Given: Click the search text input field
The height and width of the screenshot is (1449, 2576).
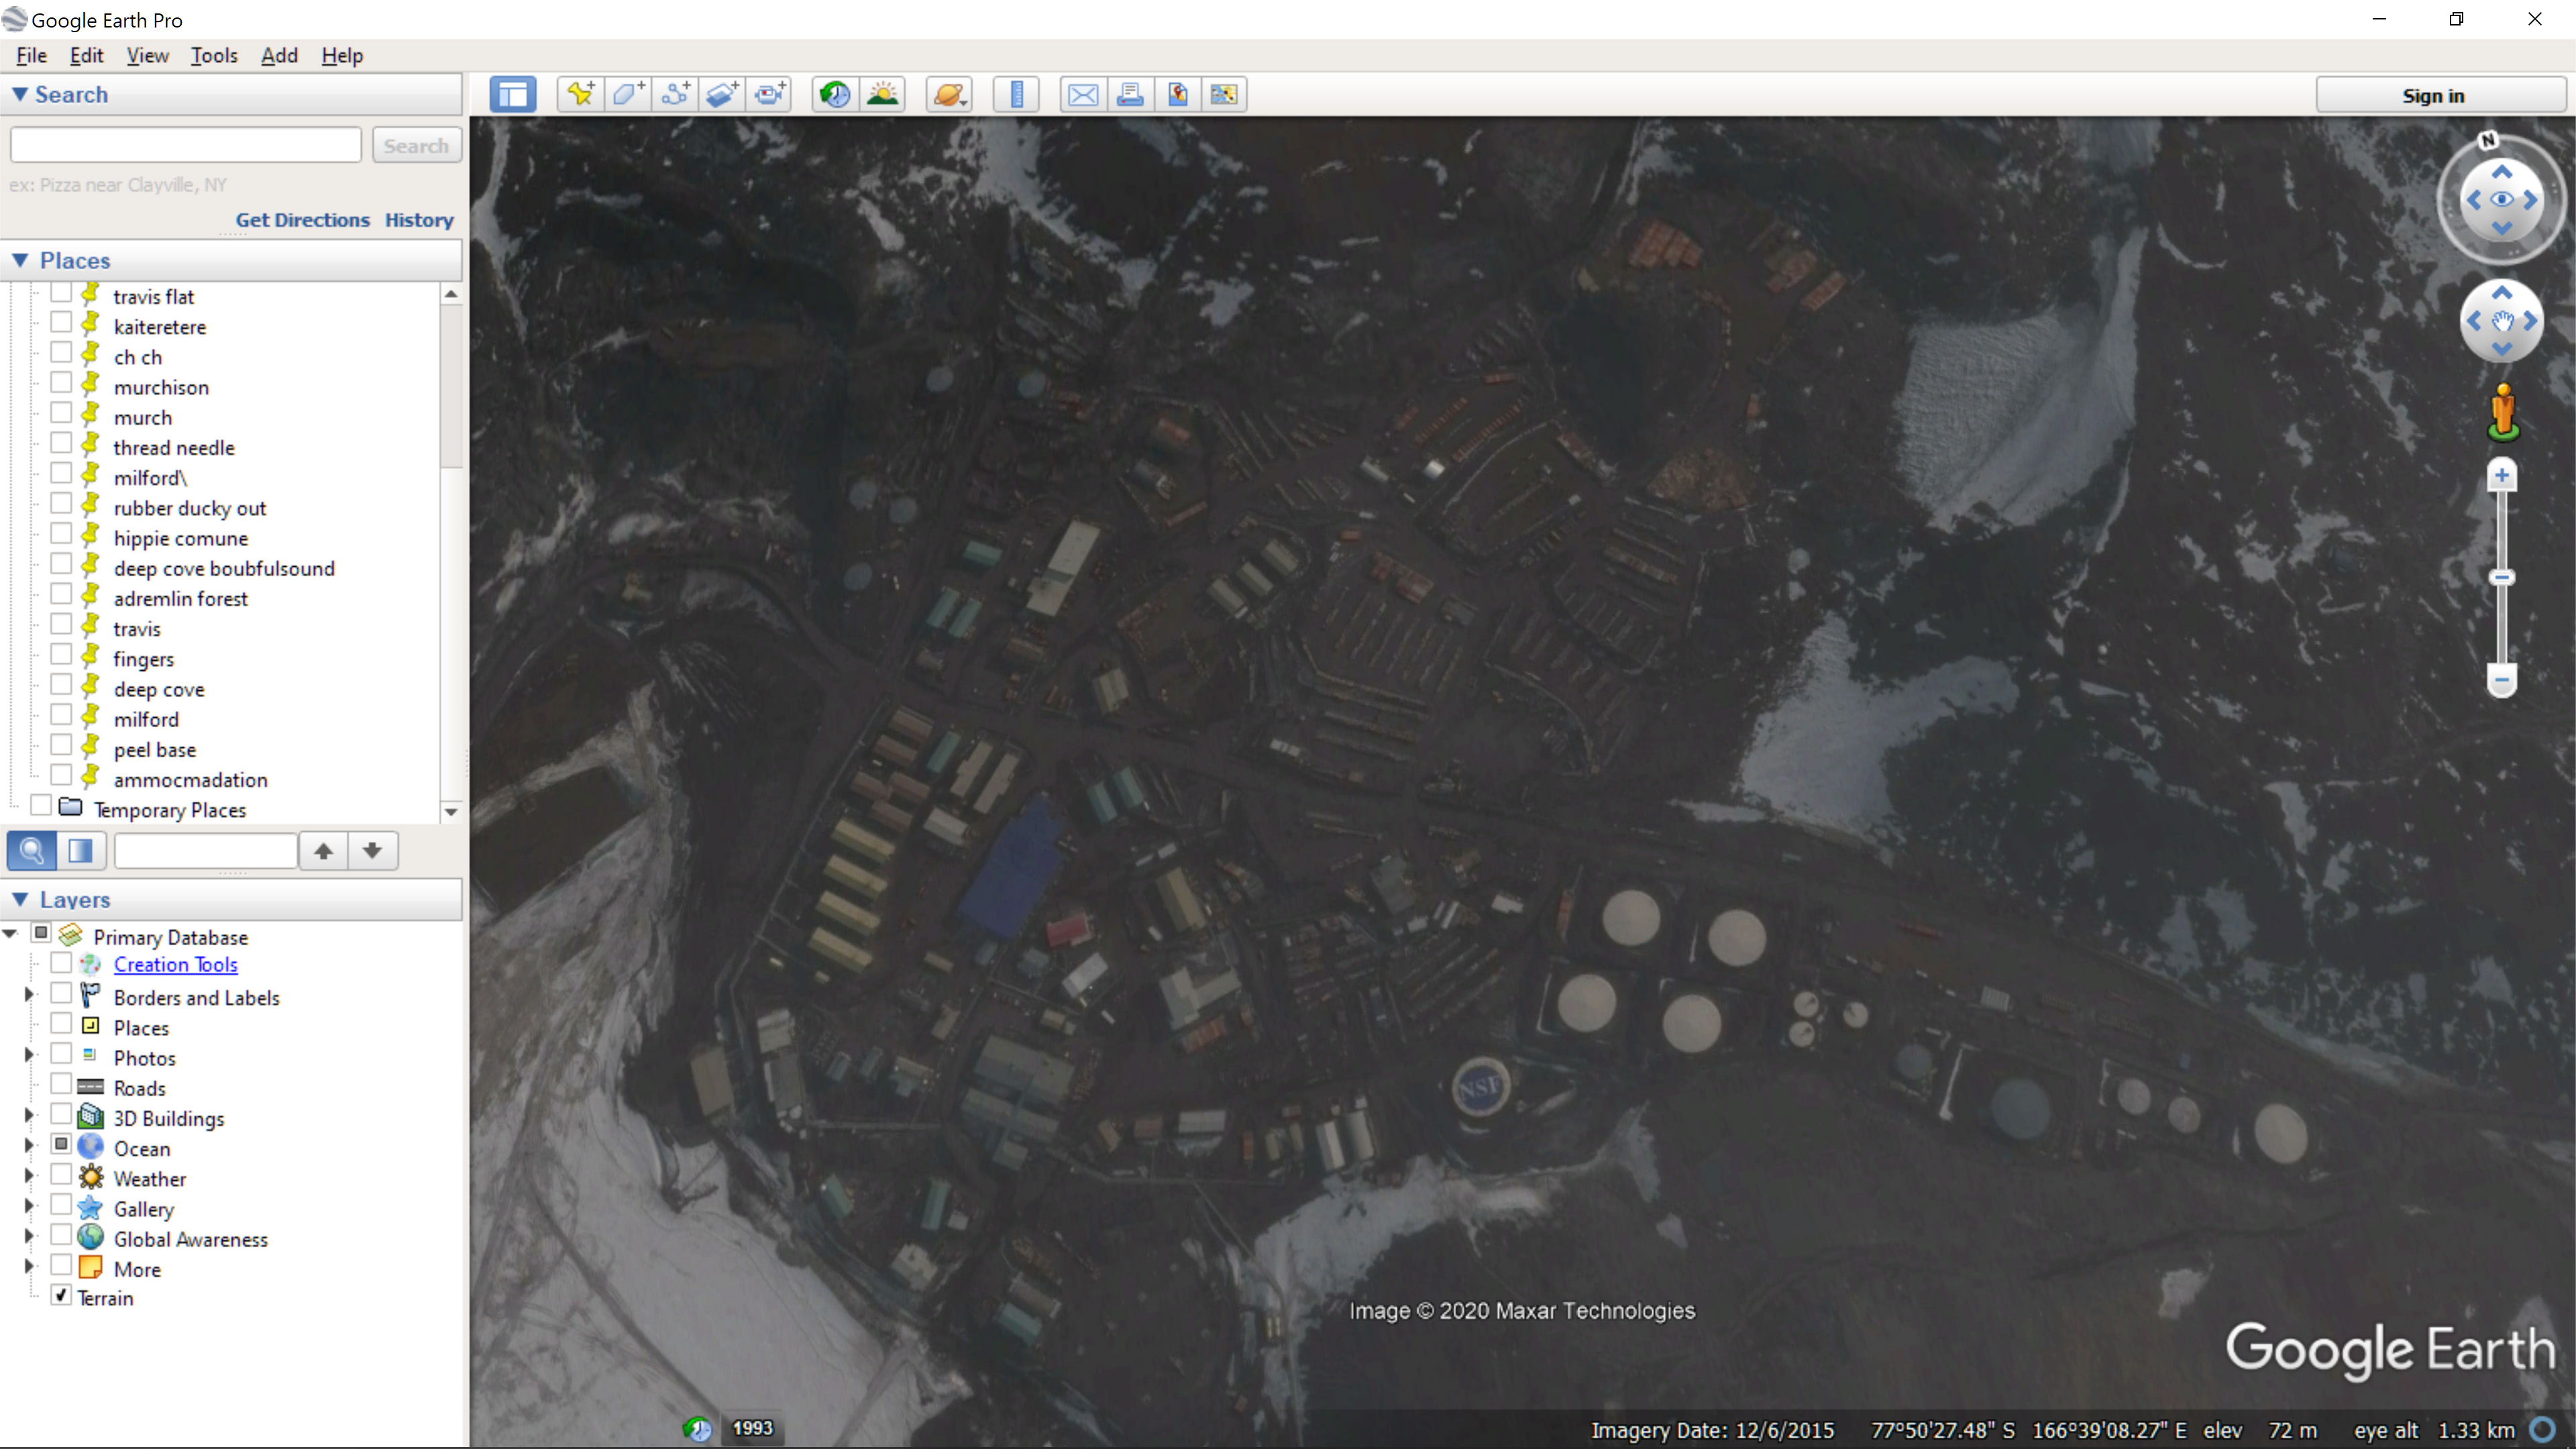Looking at the screenshot, I should point(186,145).
